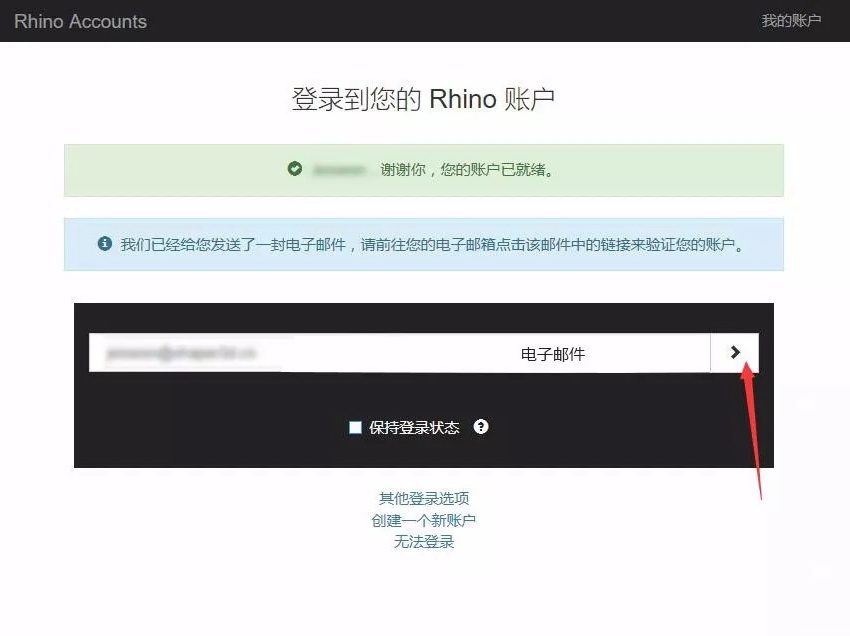Click the help question mark next to 保持登录状态
The image size is (850, 636).
pyautogui.click(x=481, y=427)
